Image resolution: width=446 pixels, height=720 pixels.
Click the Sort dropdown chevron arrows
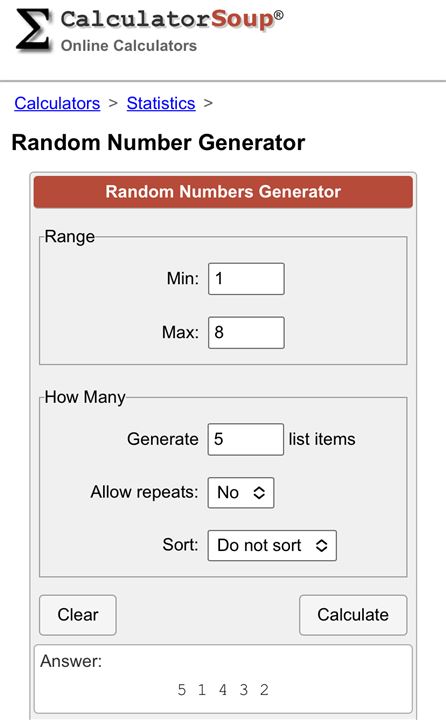tap(322, 546)
